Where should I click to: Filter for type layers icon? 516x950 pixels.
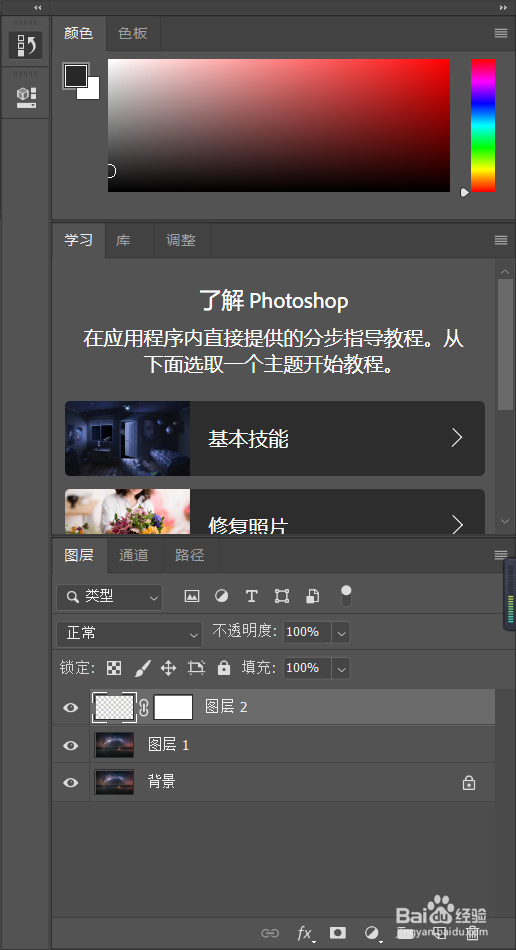[x=251, y=596]
